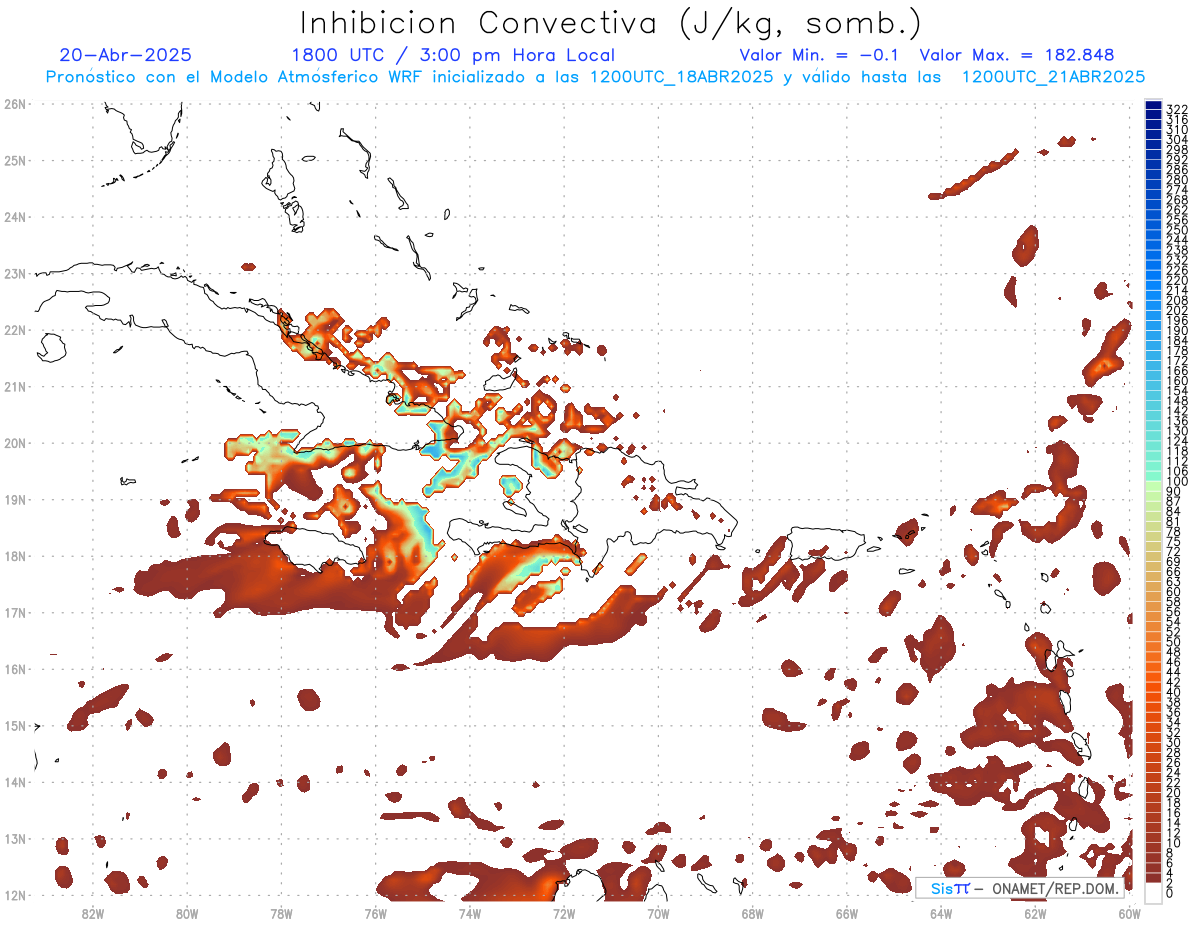The width and height of the screenshot is (1200, 927).
Task: Click the legend value "100"
Action: [1177, 482]
